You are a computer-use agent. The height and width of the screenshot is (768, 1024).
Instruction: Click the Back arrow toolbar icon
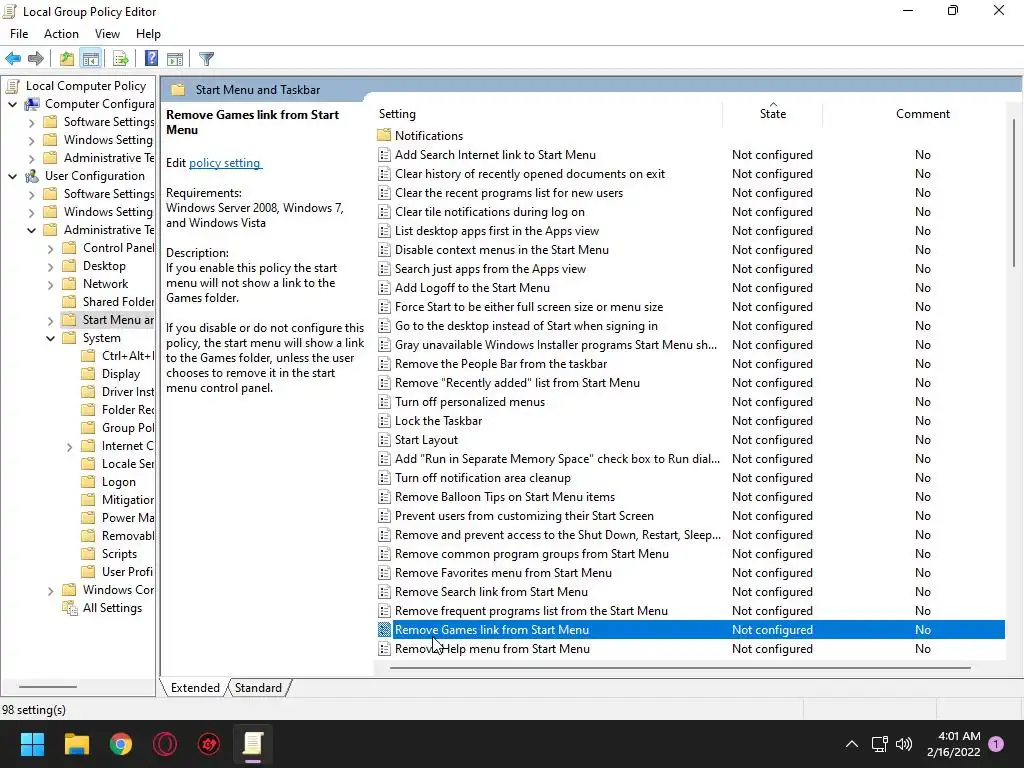coord(13,59)
